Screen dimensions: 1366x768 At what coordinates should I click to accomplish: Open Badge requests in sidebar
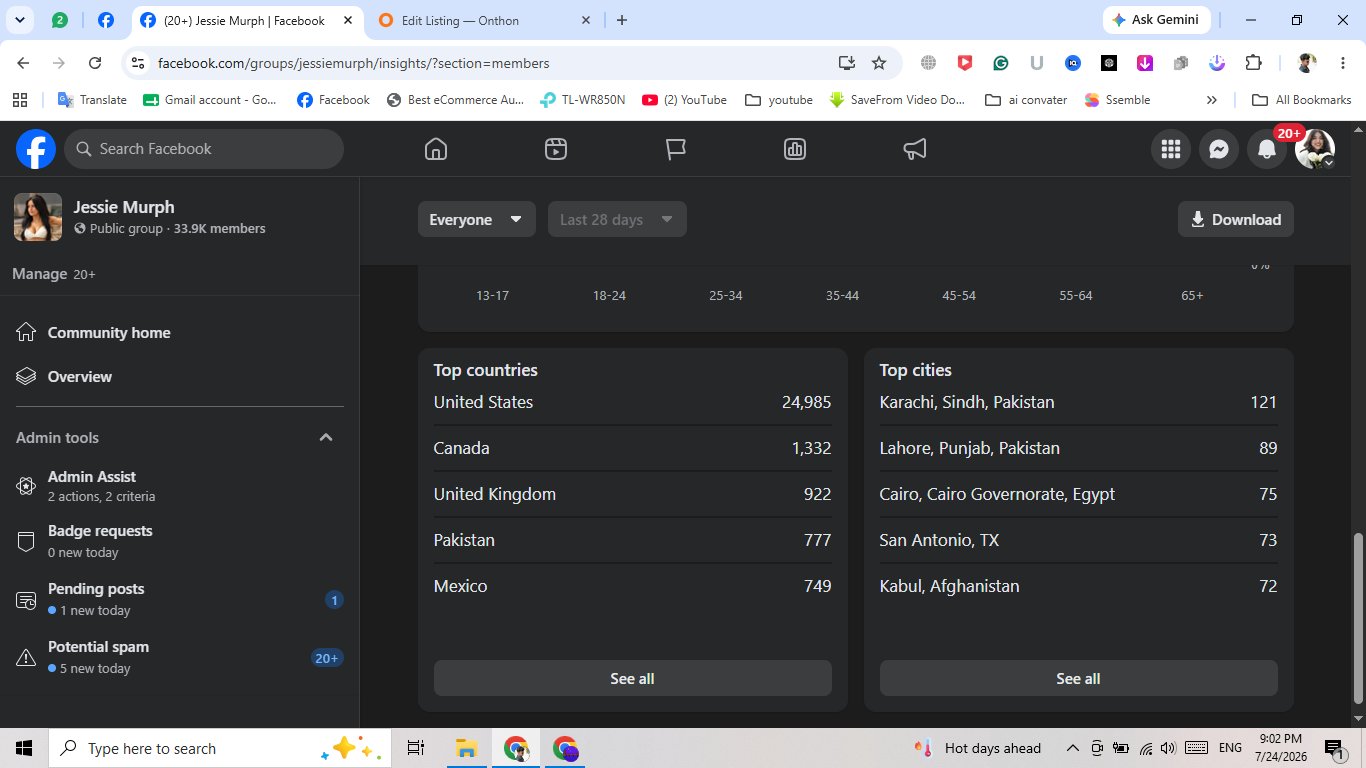180,541
